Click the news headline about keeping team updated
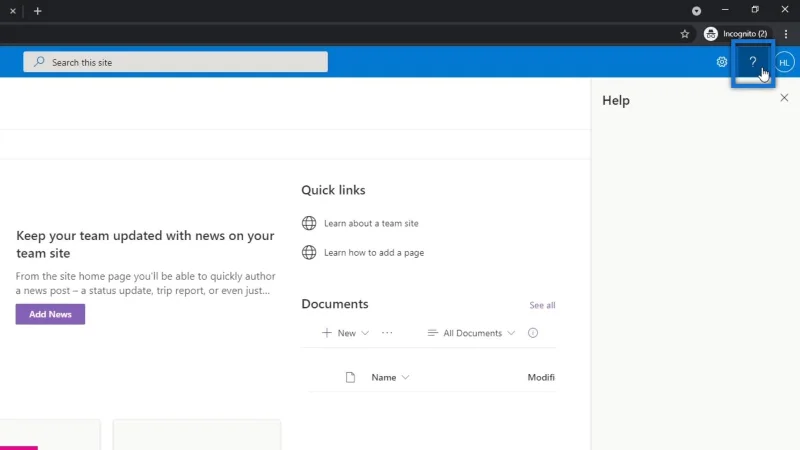800x450 pixels. pyautogui.click(x=145, y=244)
